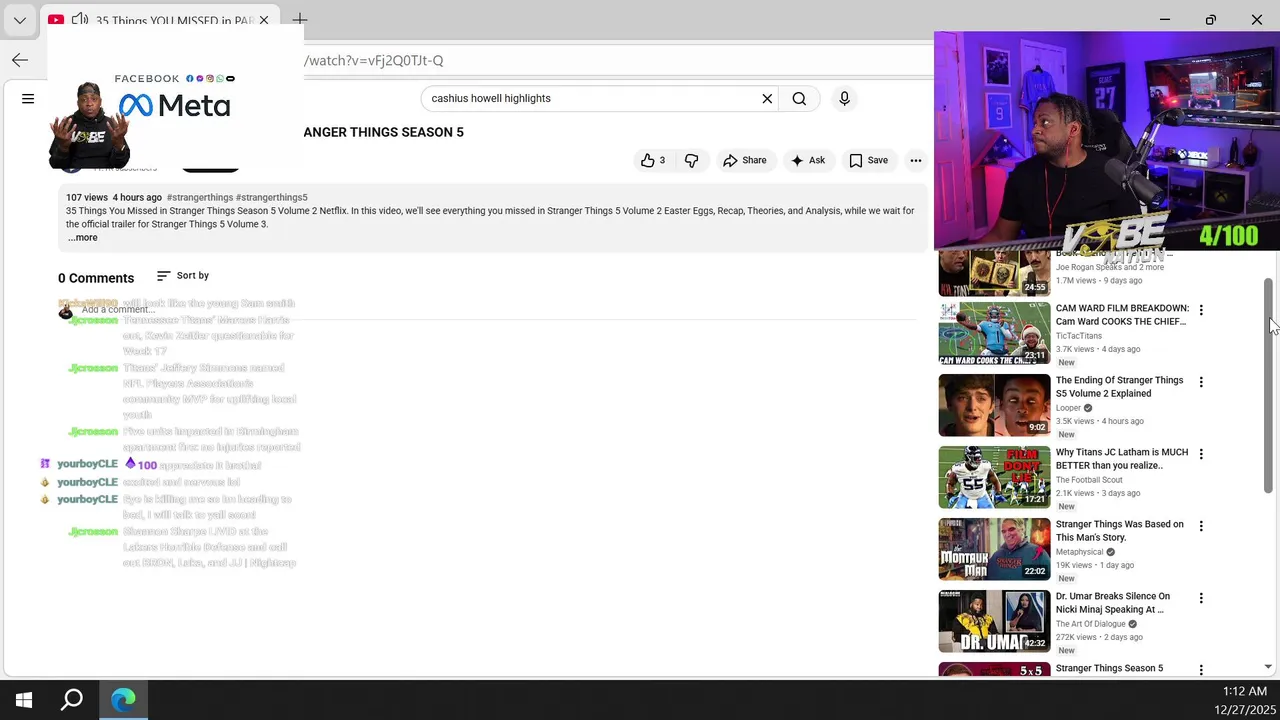1280x720 pixels.
Task: Close the 35 Things YOU MISSED tab
Action: 264,20
